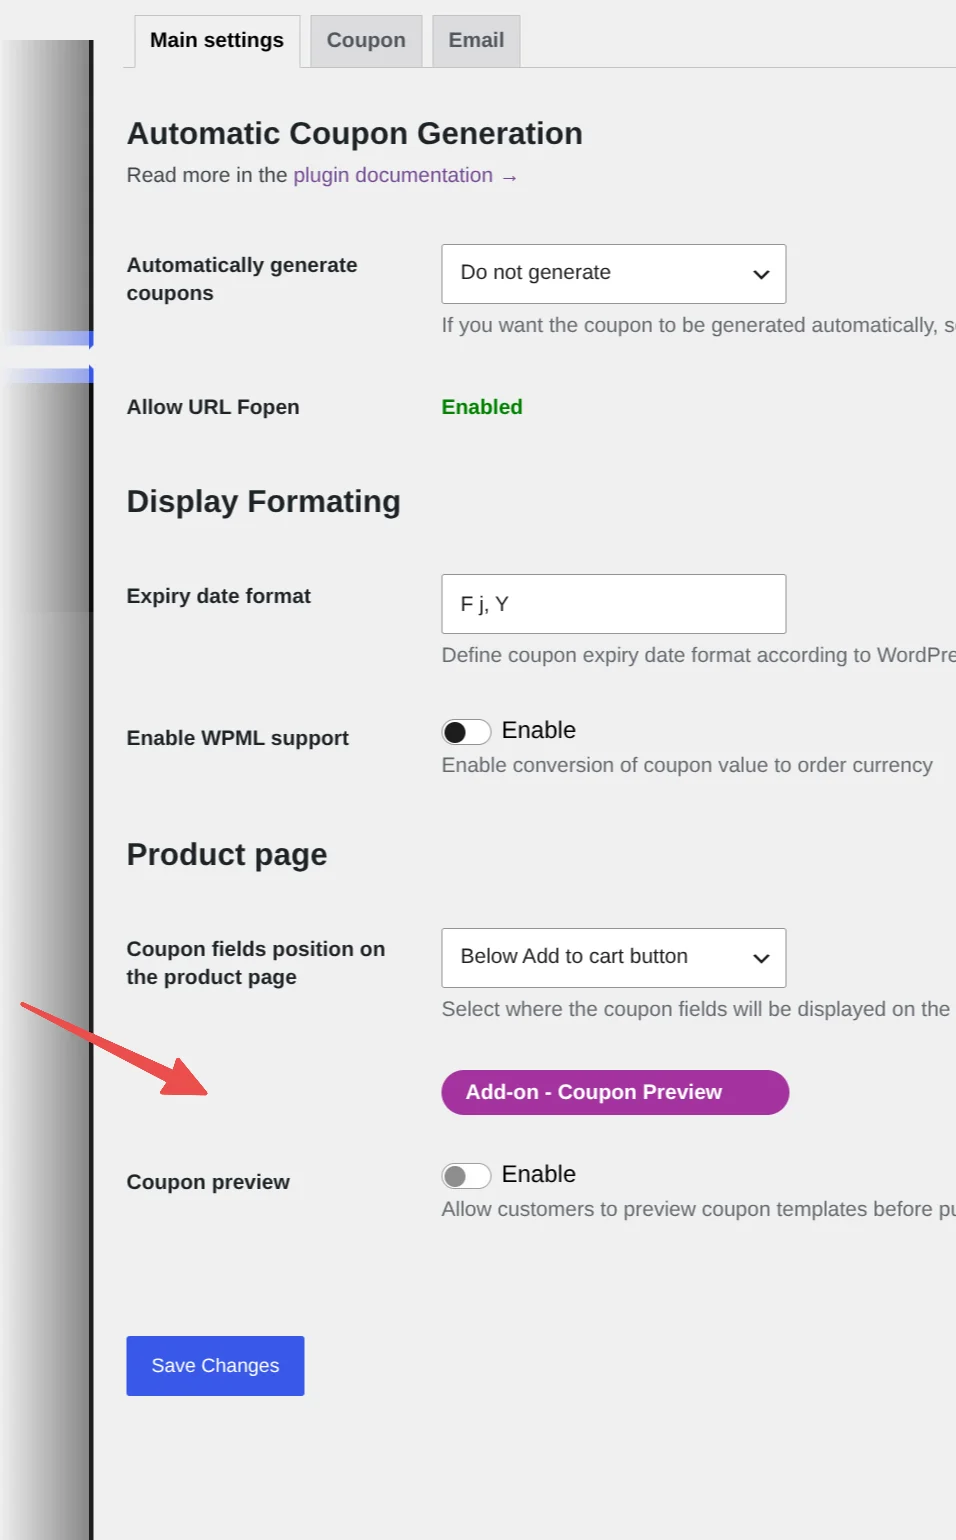Viewport: 956px width, 1540px height.
Task: Click the green Enabled status text
Action: pos(482,407)
